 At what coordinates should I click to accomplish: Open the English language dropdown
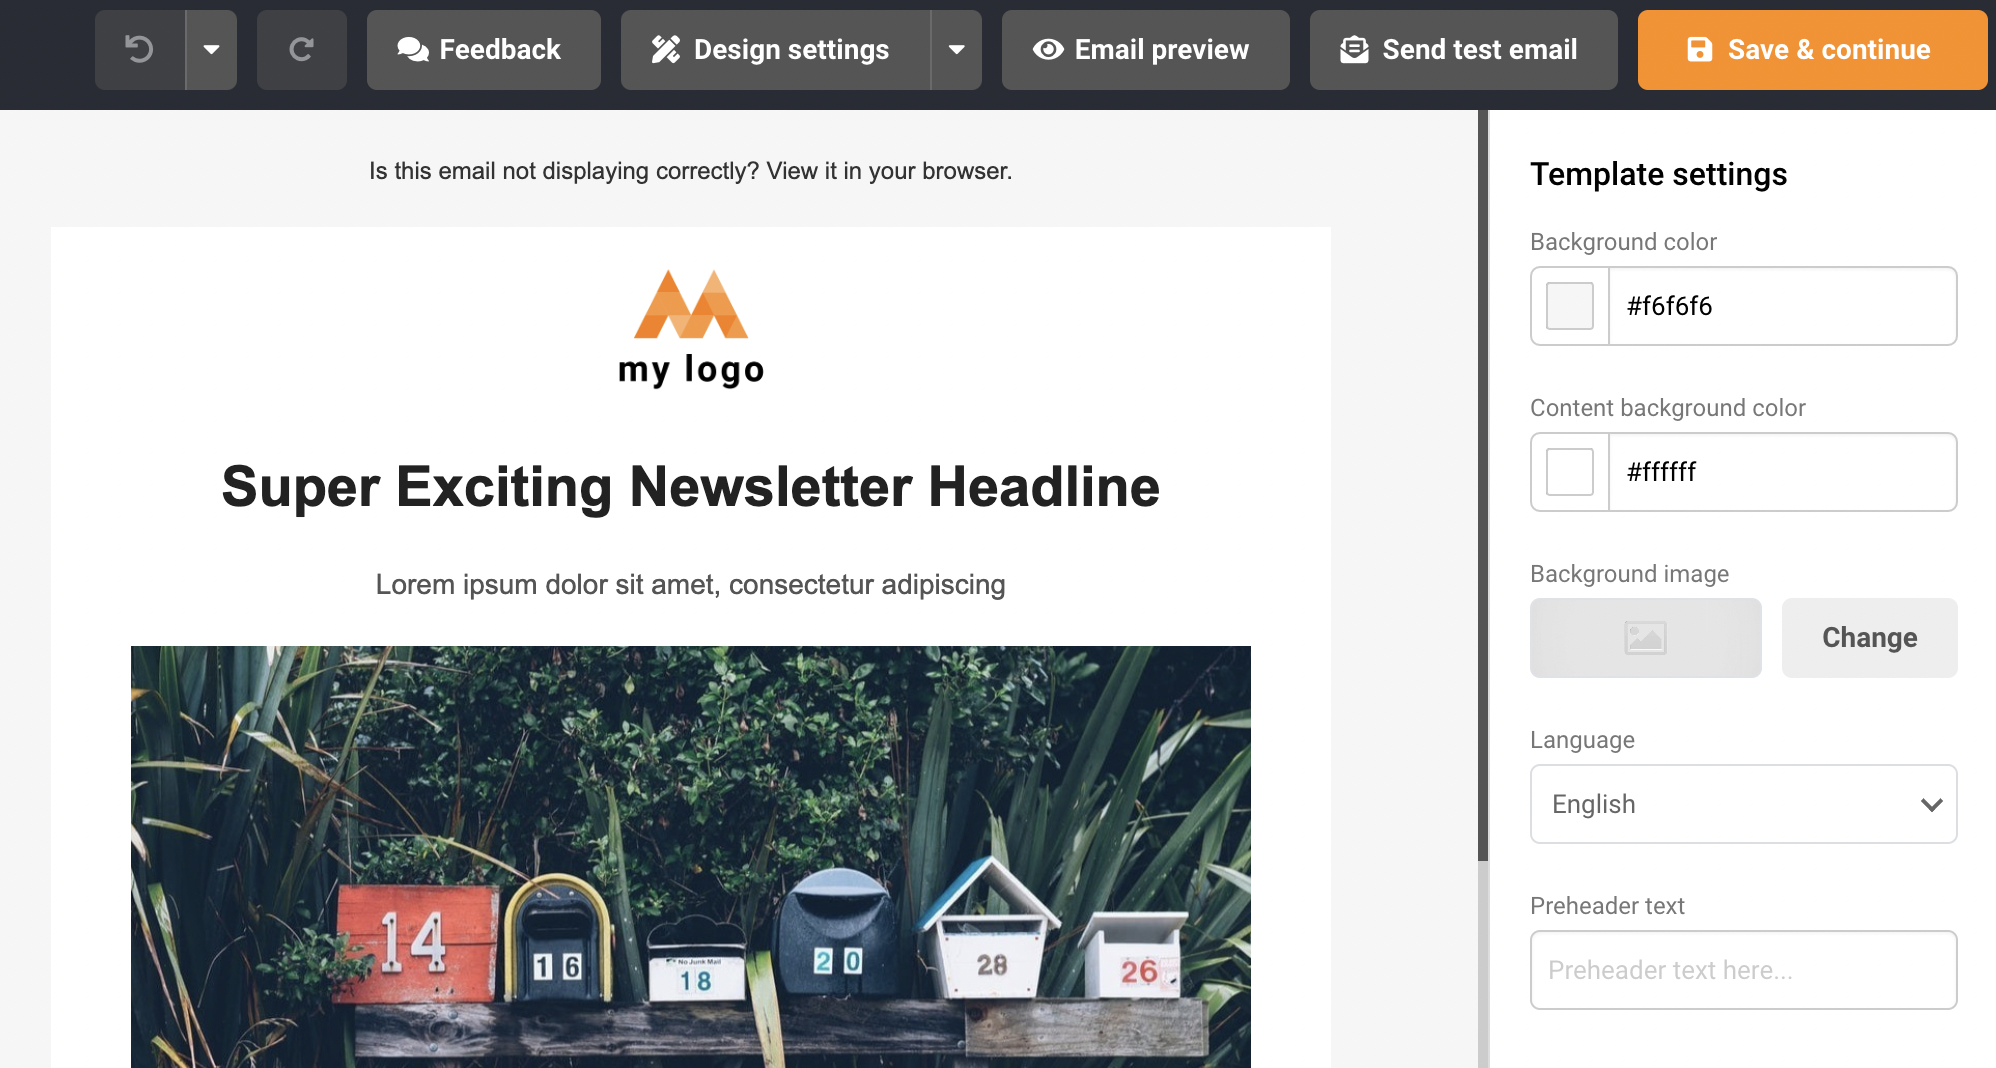click(1744, 804)
